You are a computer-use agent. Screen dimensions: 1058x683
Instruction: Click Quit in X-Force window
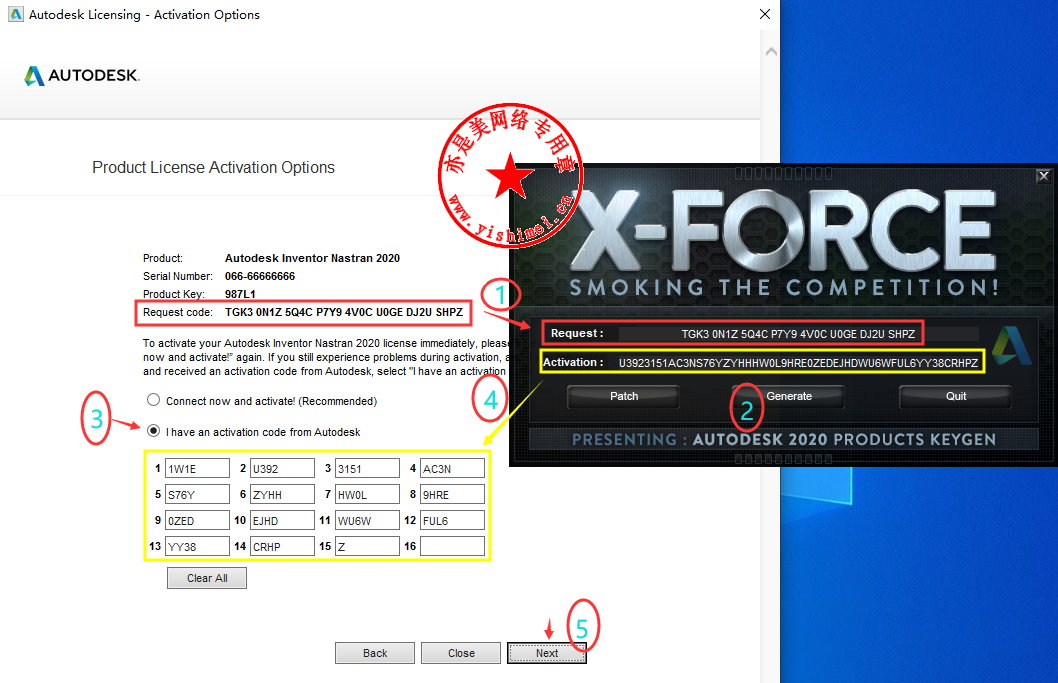tap(955, 396)
